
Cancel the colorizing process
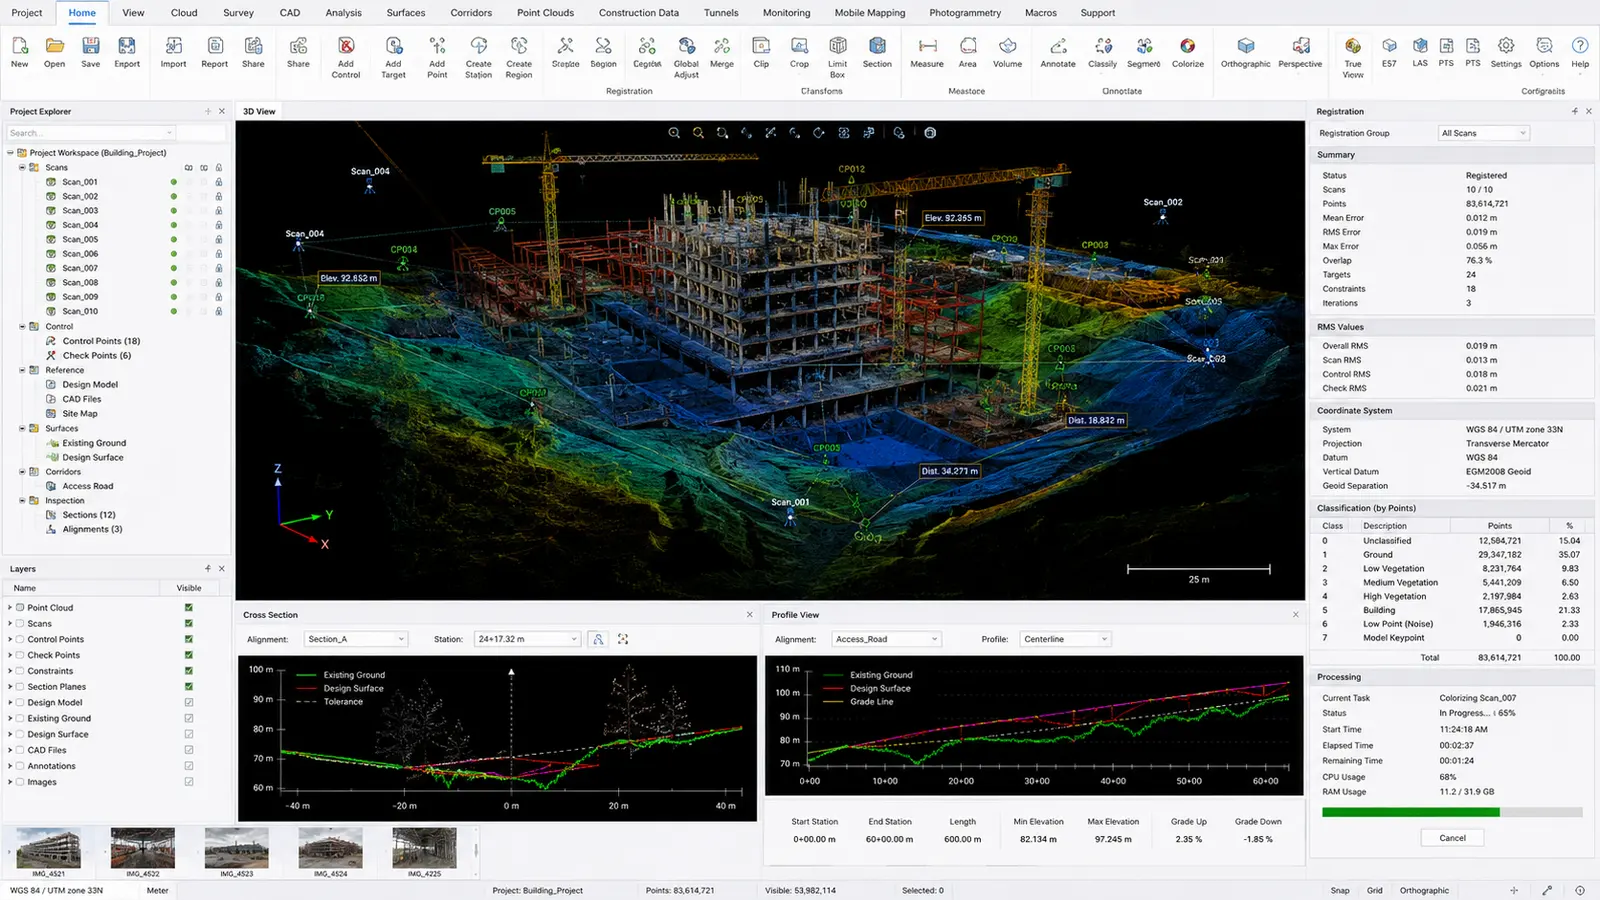[1452, 838]
